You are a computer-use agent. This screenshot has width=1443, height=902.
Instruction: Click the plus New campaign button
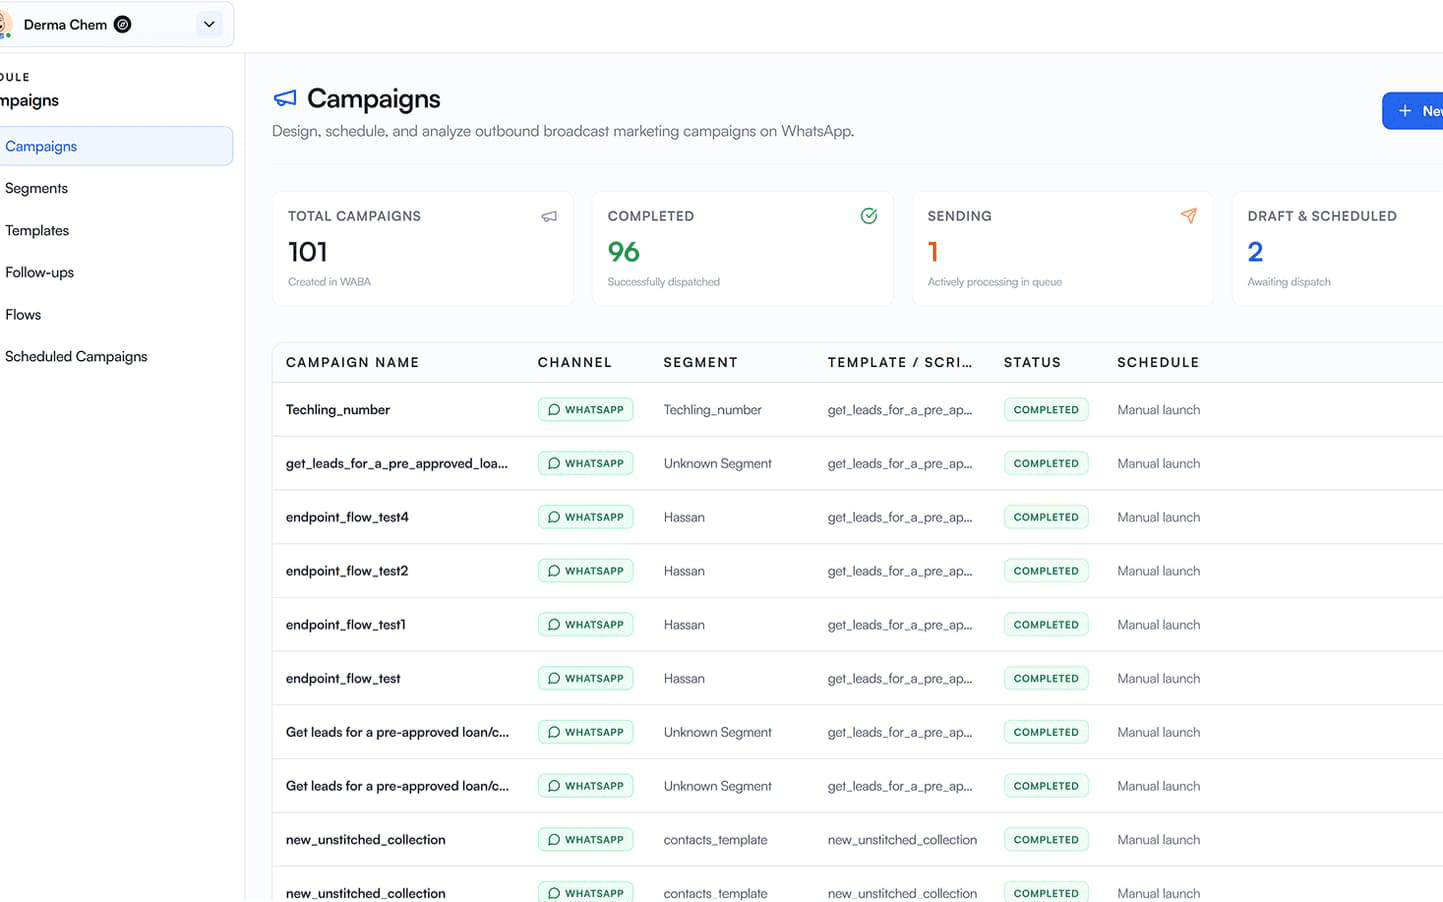click(x=1414, y=111)
